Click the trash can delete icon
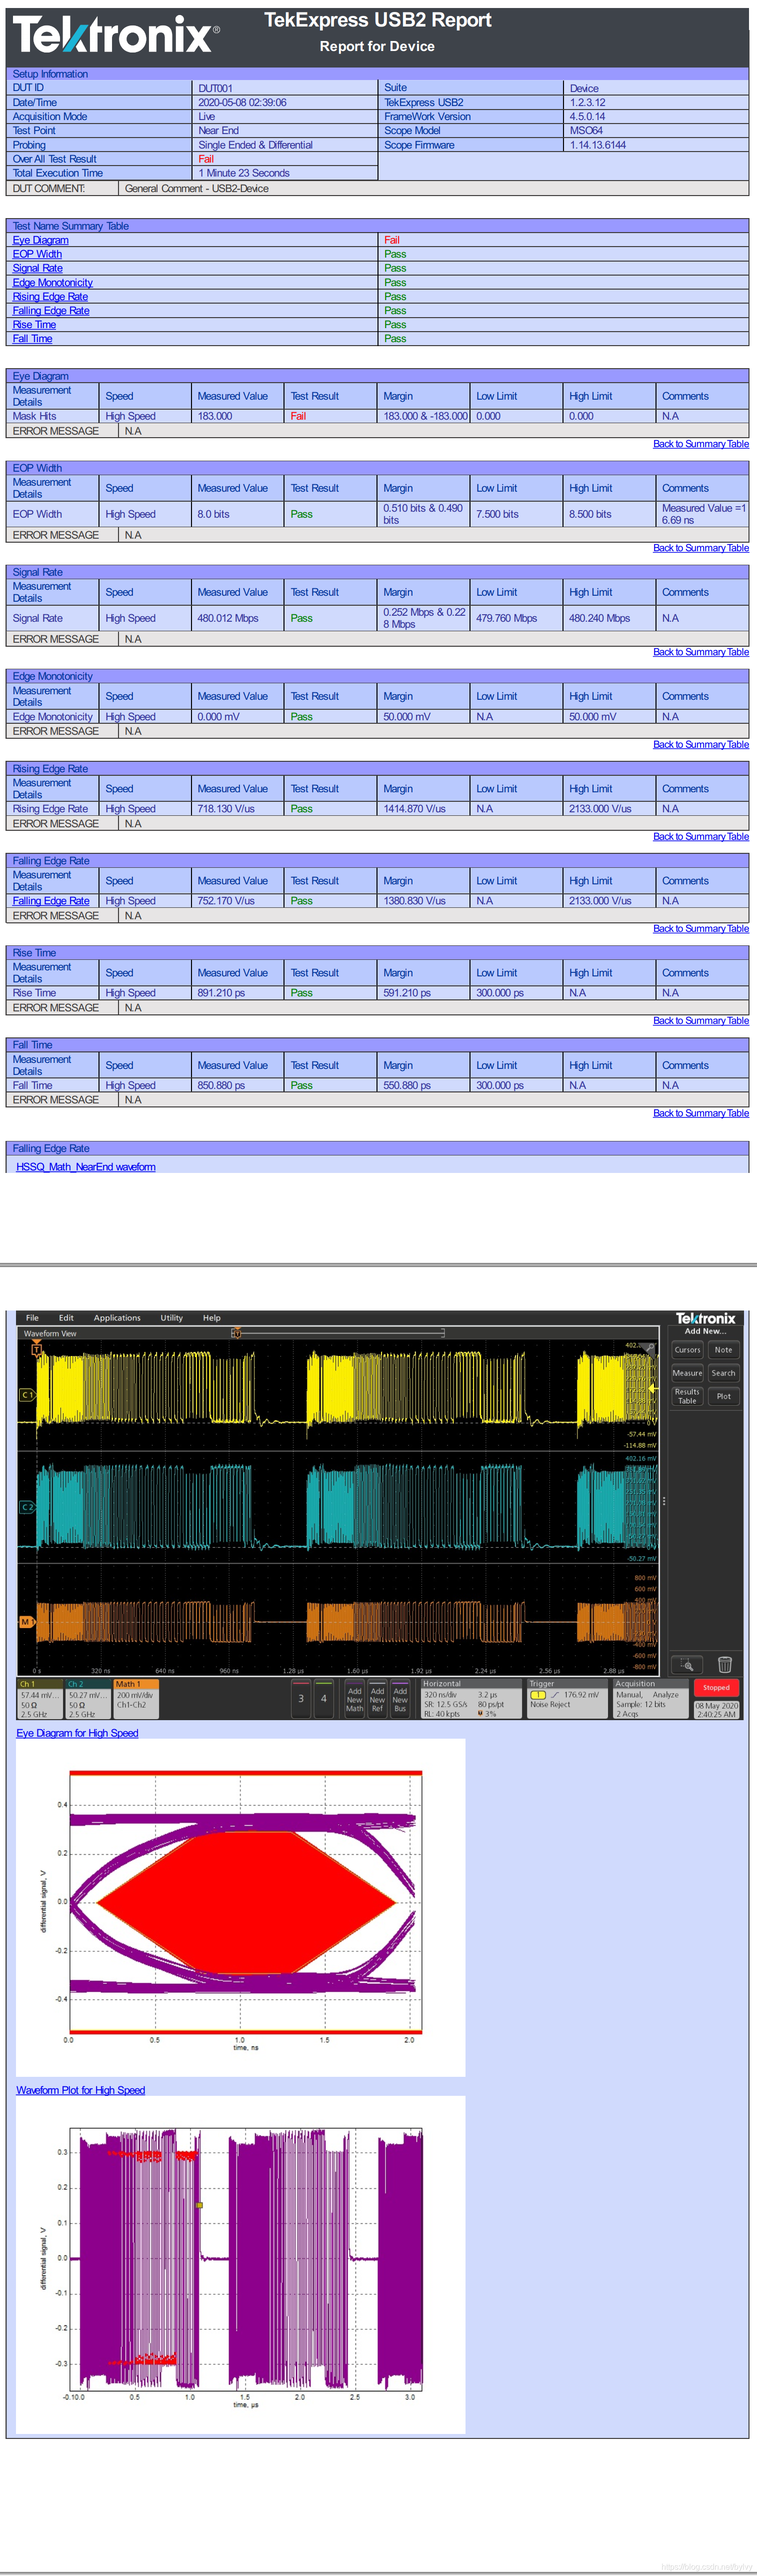The width and height of the screenshot is (757, 2576). coord(725,1665)
